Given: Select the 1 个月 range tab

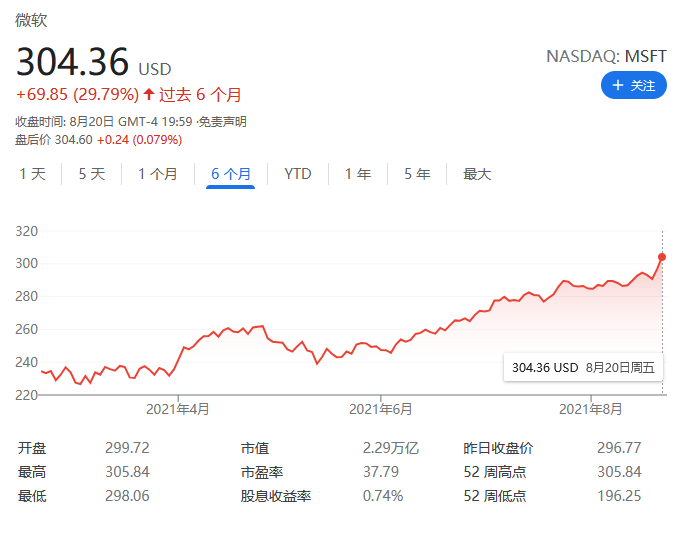Looking at the screenshot, I should pyautogui.click(x=158, y=174).
